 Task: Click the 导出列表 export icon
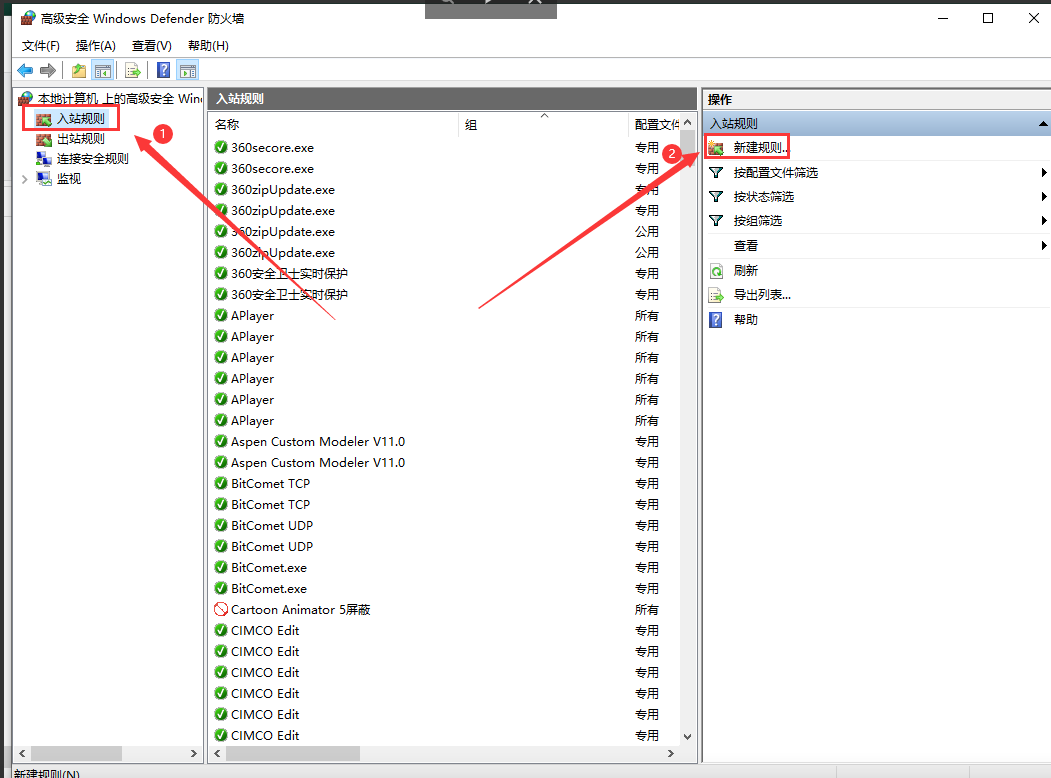716,295
